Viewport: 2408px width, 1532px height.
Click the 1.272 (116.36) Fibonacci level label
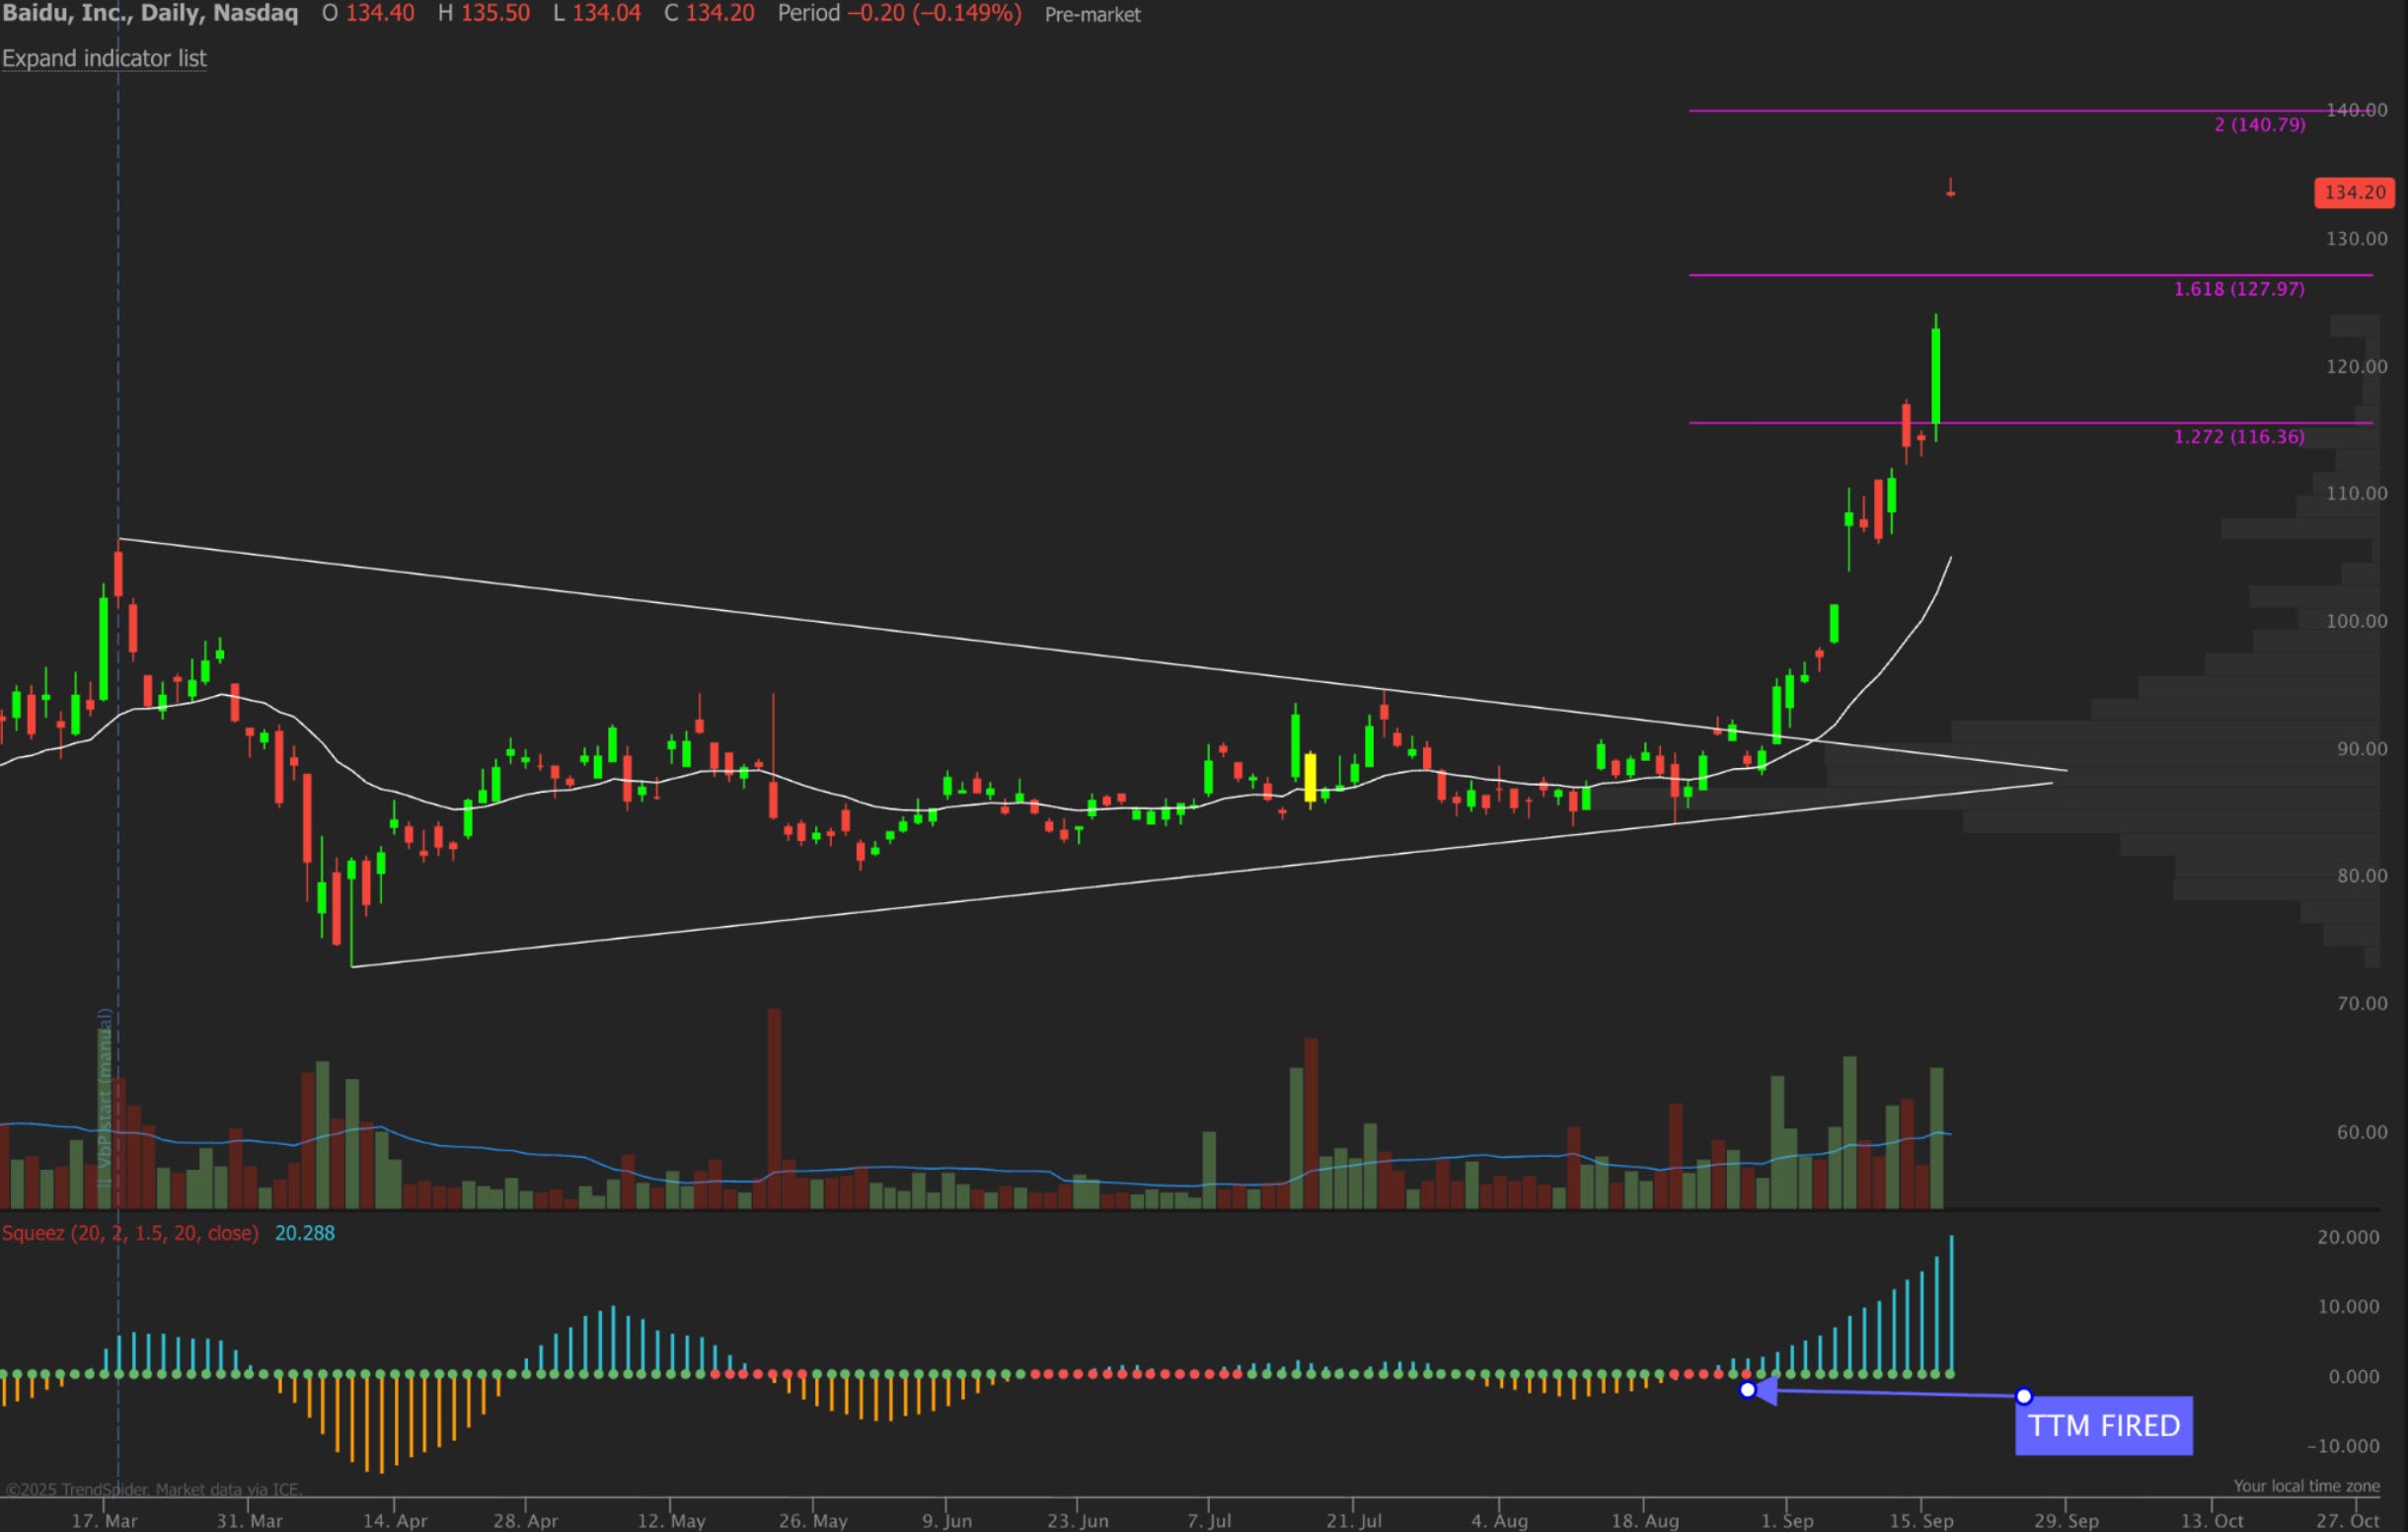coord(2238,437)
